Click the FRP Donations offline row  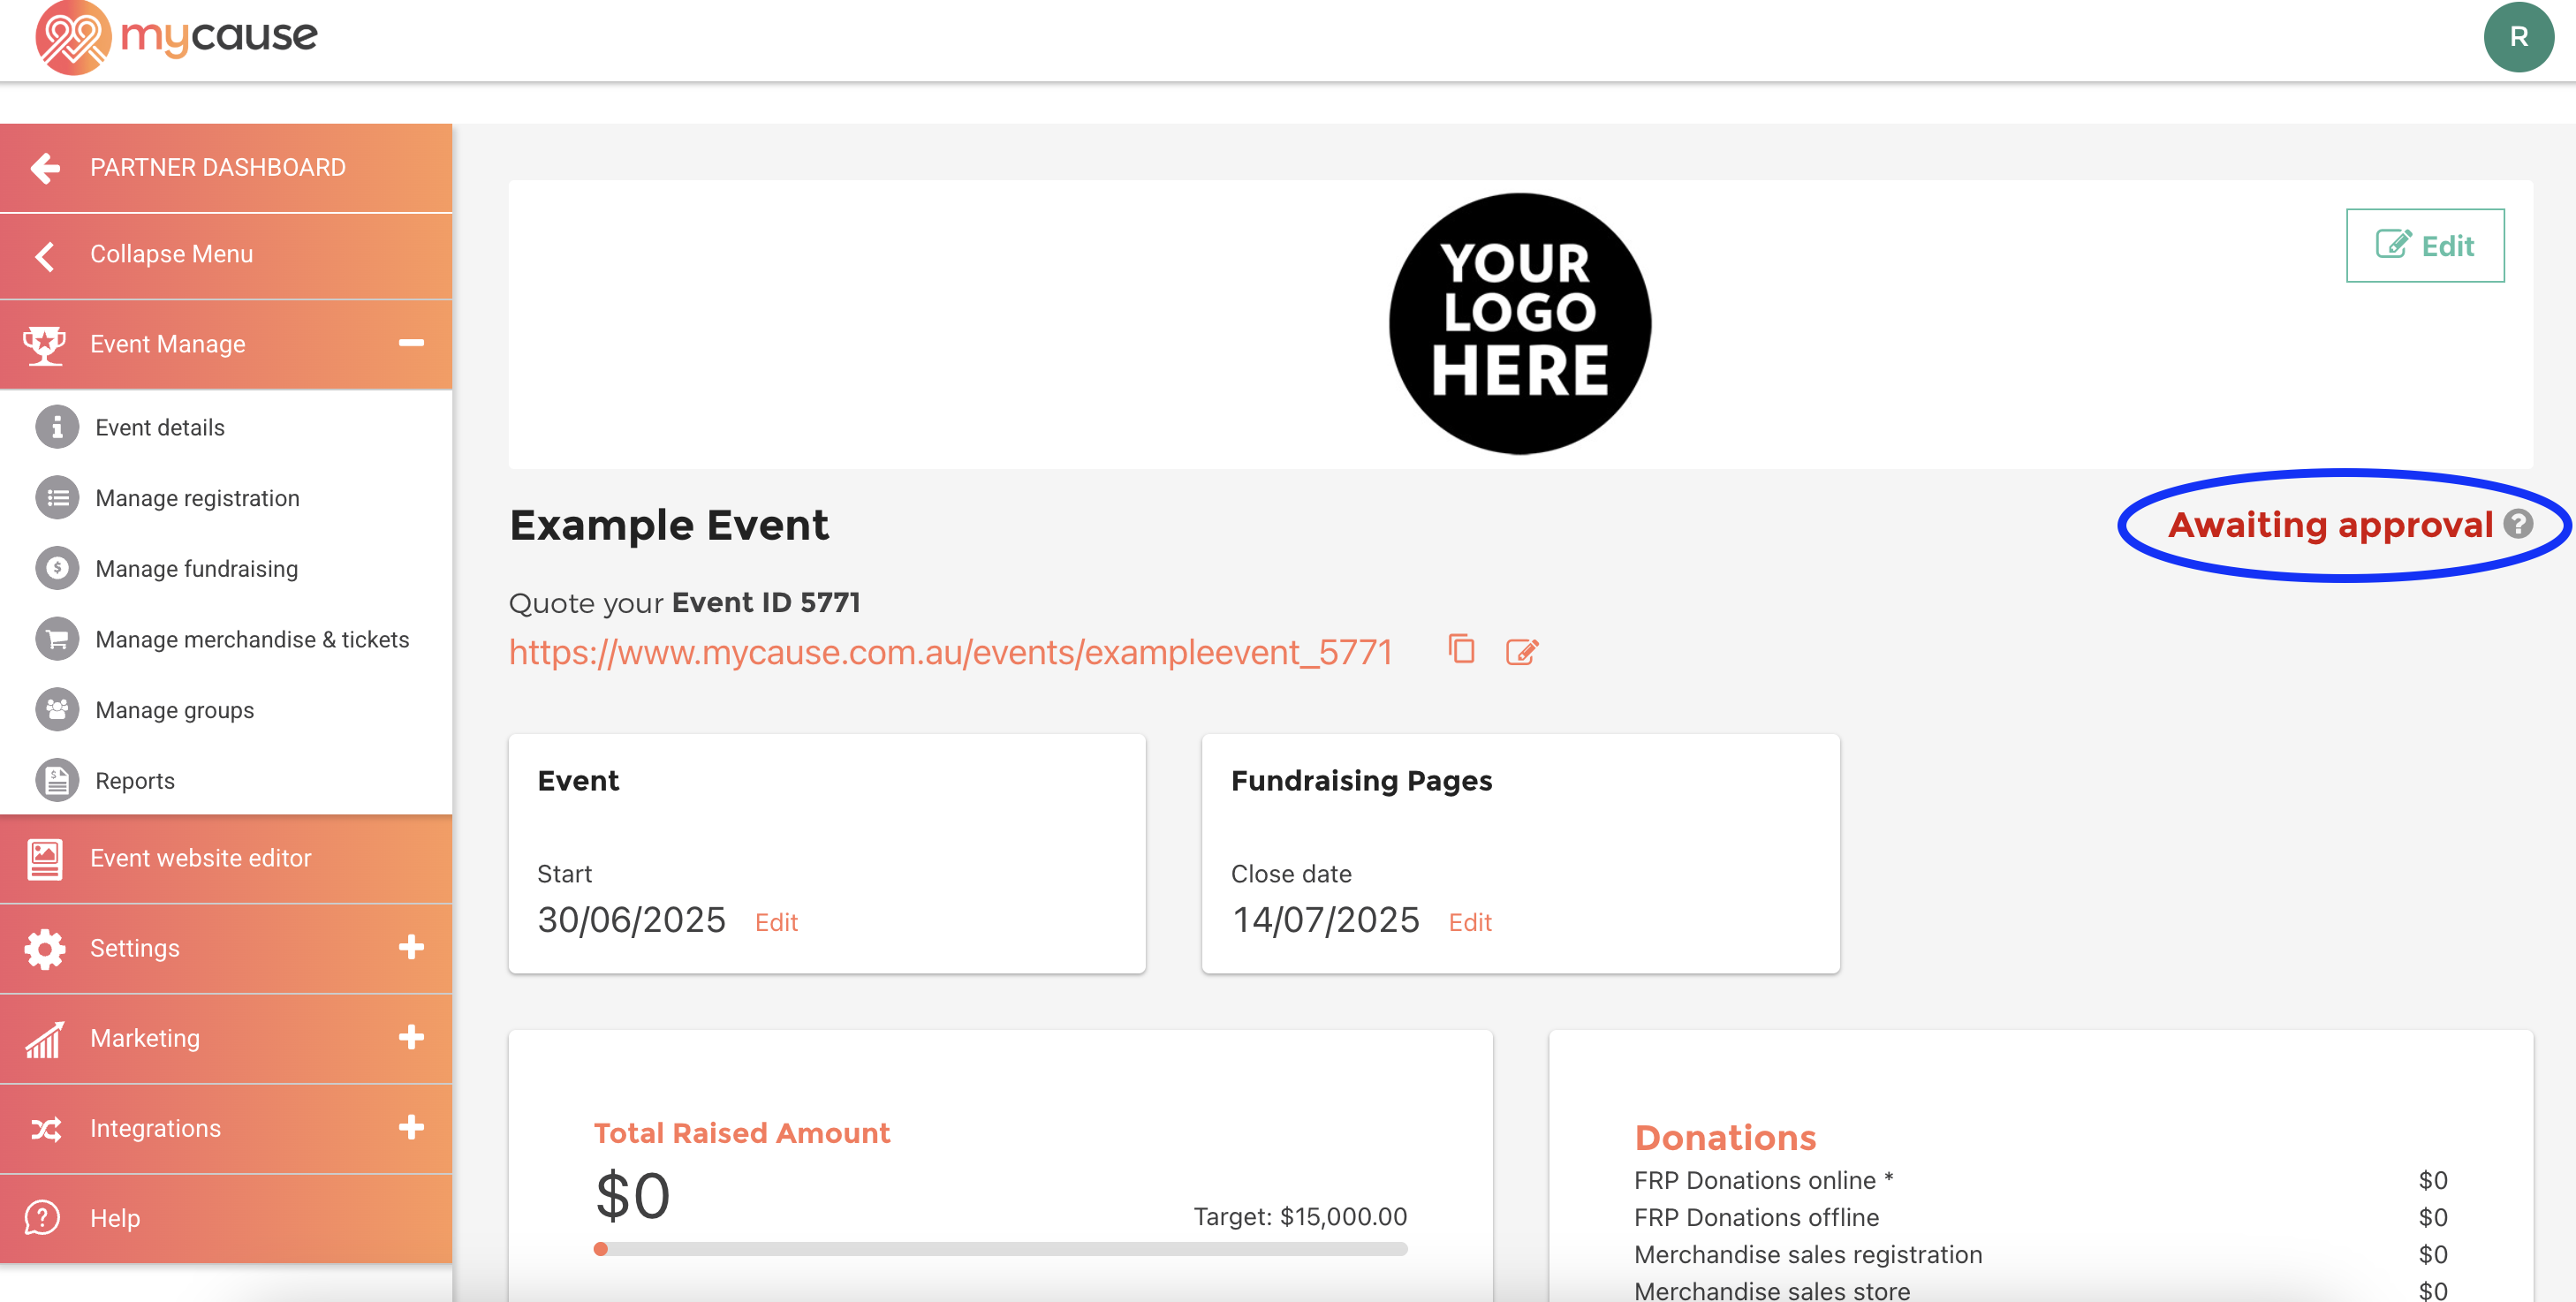pos(2040,1218)
